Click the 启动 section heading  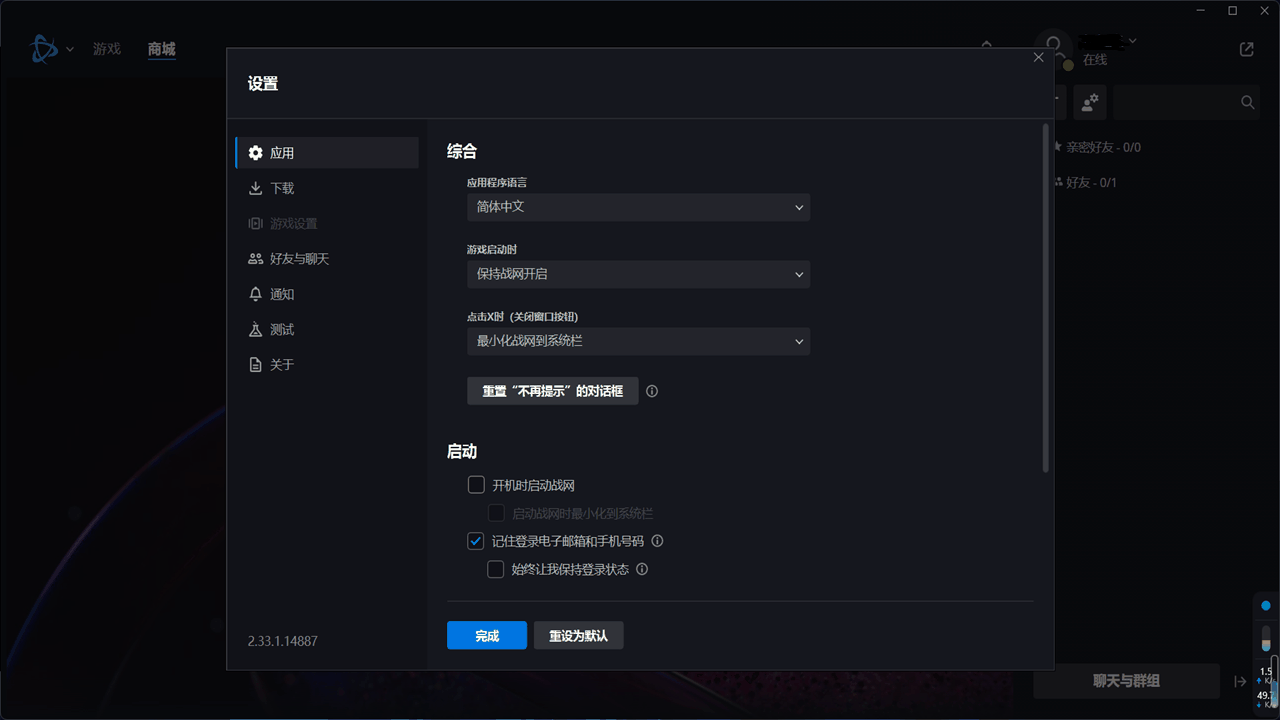(462, 452)
